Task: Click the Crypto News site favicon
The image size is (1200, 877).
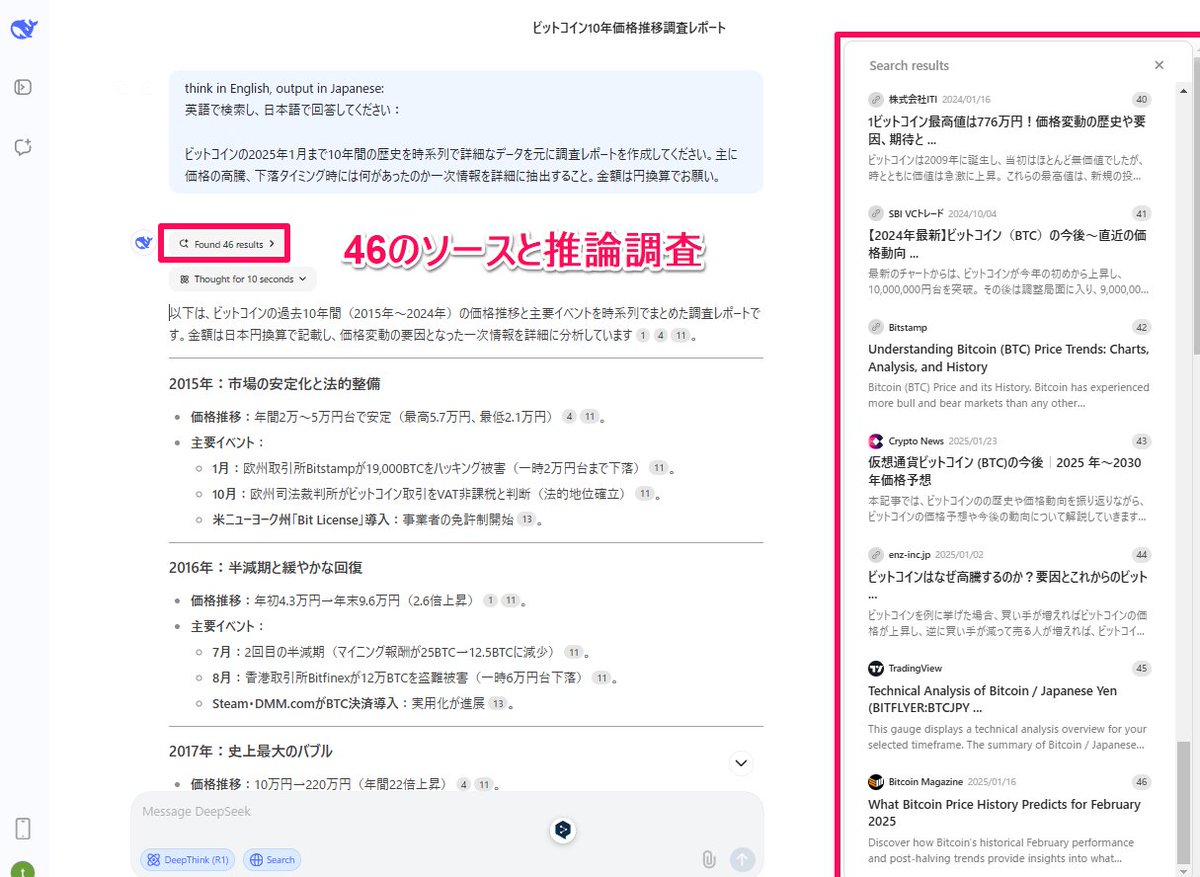Action: (876, 441)
